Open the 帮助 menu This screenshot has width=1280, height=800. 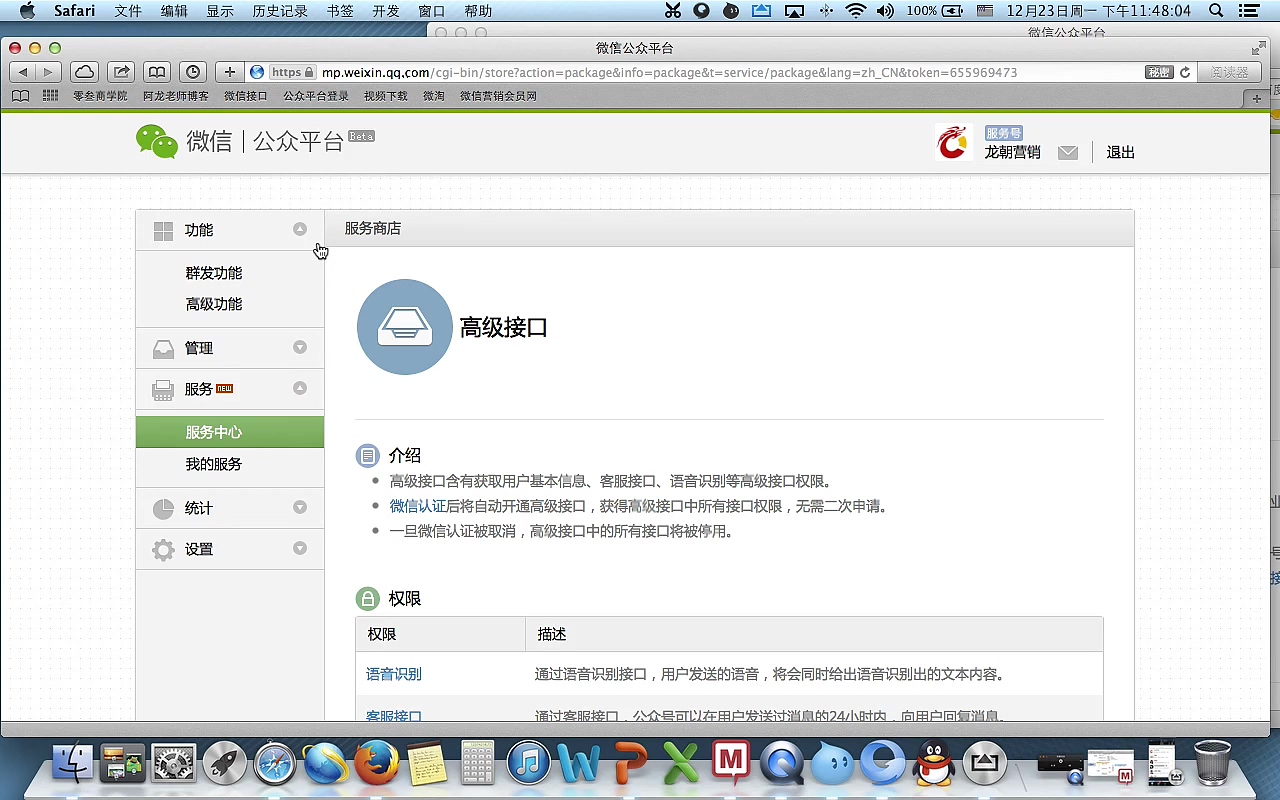[x=478, y=11]
